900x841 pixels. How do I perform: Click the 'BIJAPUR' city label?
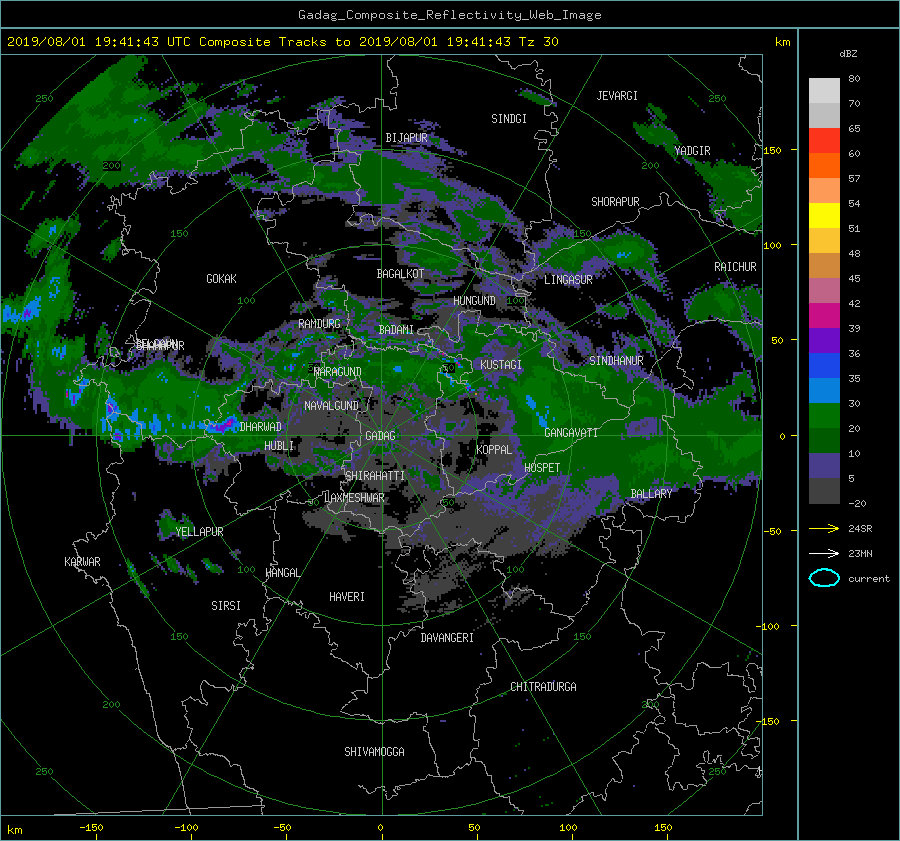click(x=406, y=138)
